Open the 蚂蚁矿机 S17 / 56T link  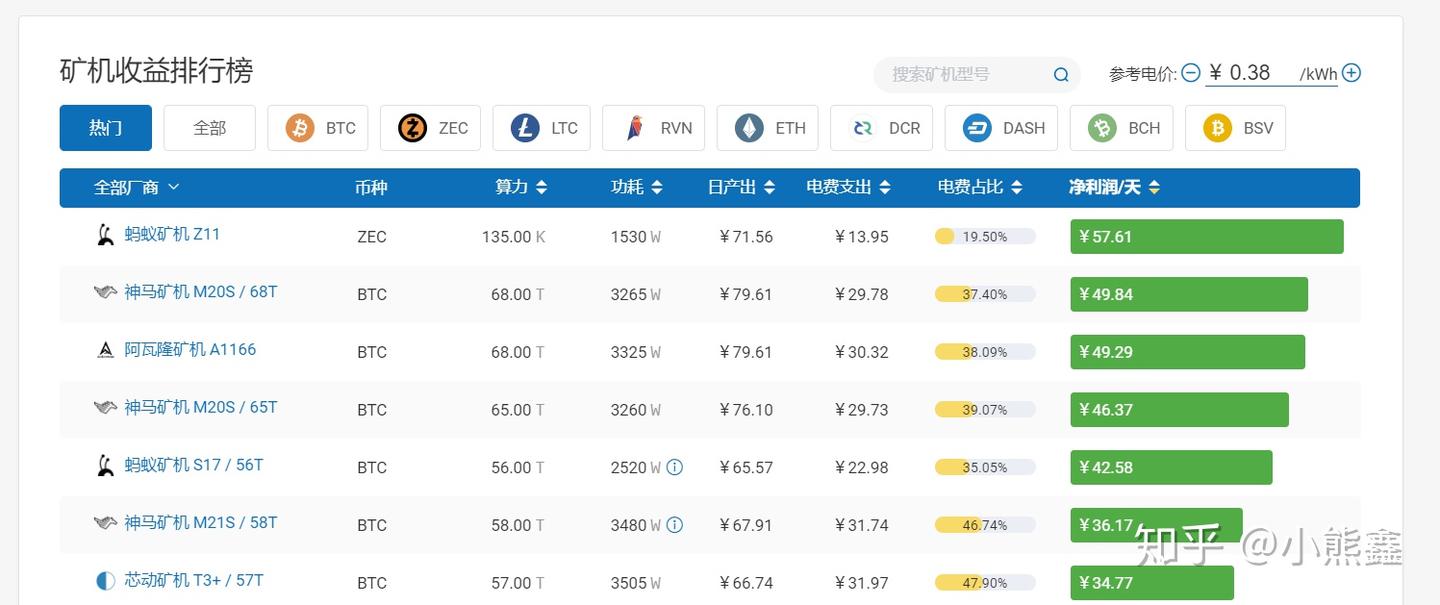(193, 465)
